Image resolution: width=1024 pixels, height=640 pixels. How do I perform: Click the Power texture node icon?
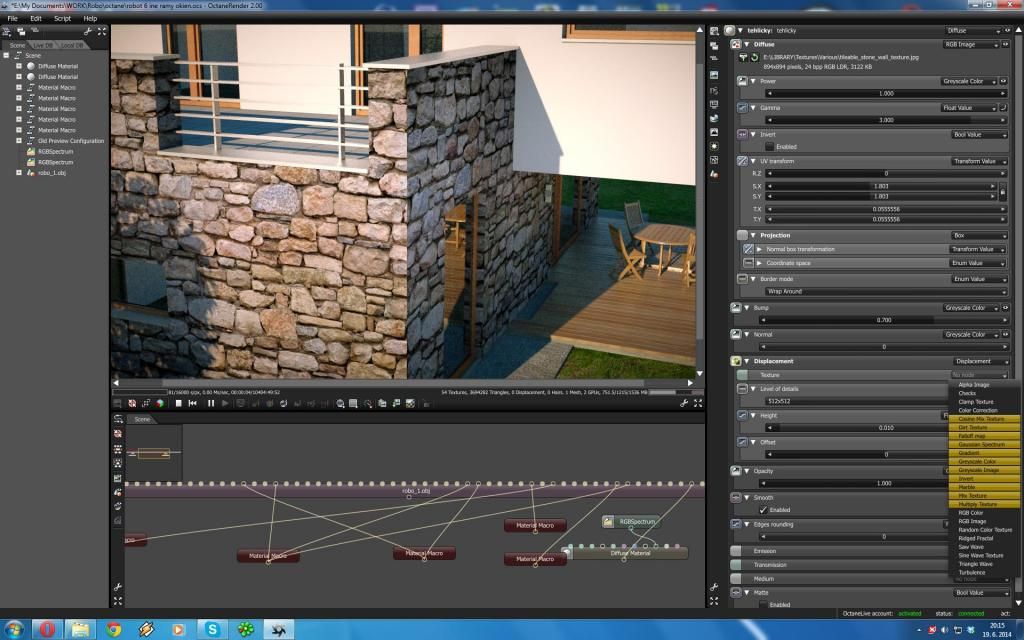(743, 82)
